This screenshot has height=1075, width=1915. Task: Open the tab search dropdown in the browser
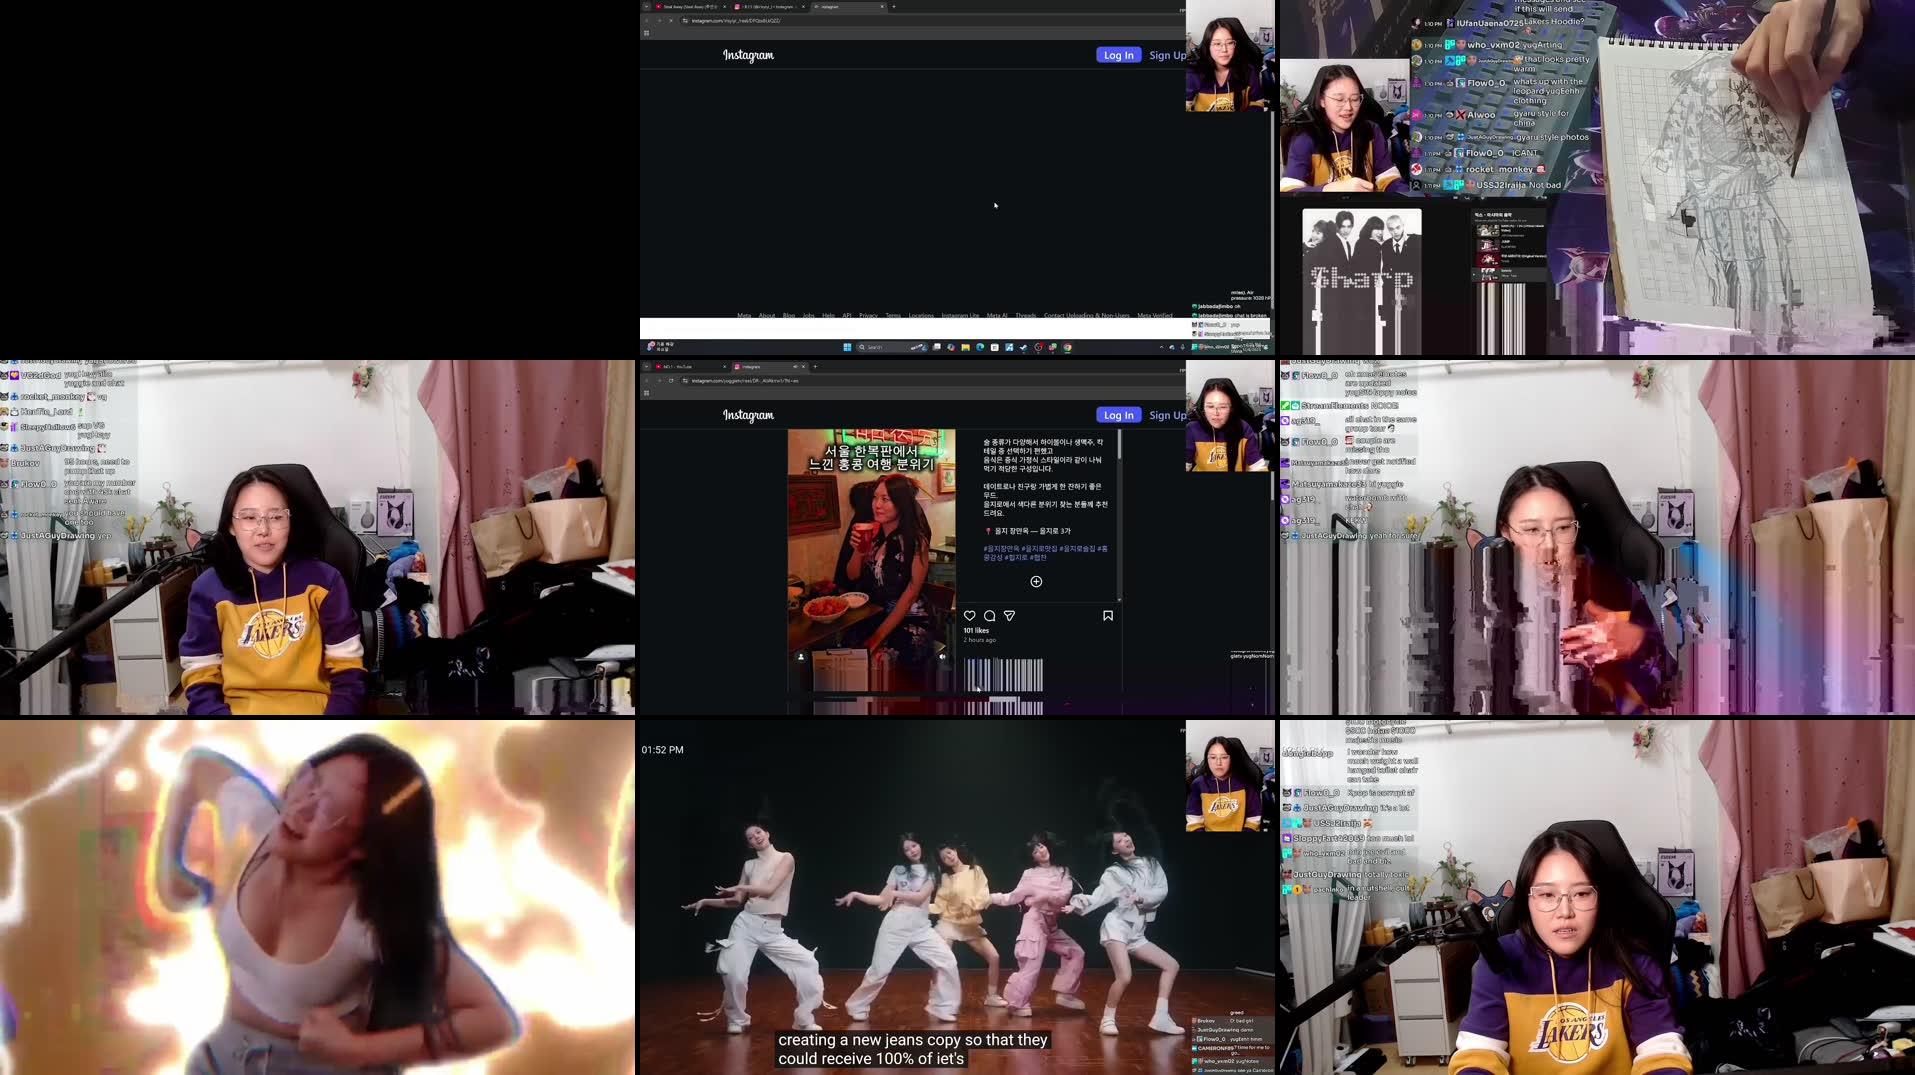pyautogui.click(x=646, y=367)
